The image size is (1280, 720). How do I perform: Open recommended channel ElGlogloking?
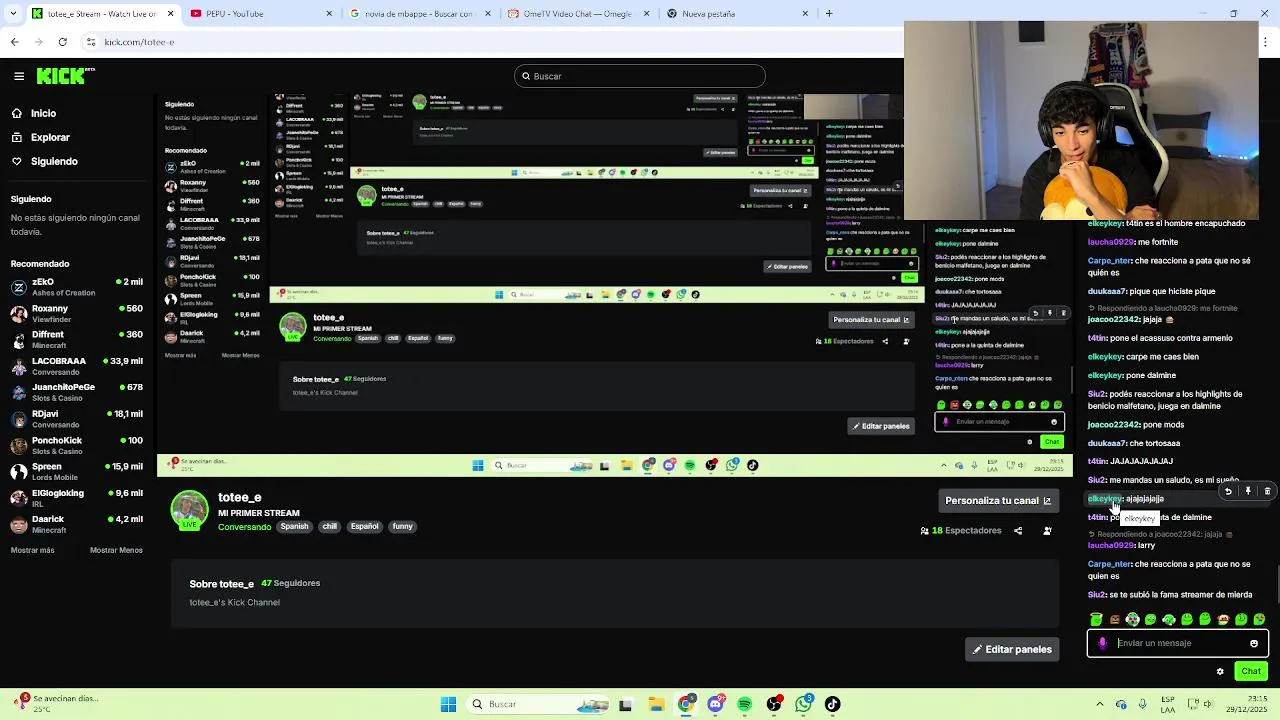click(77, 498)
